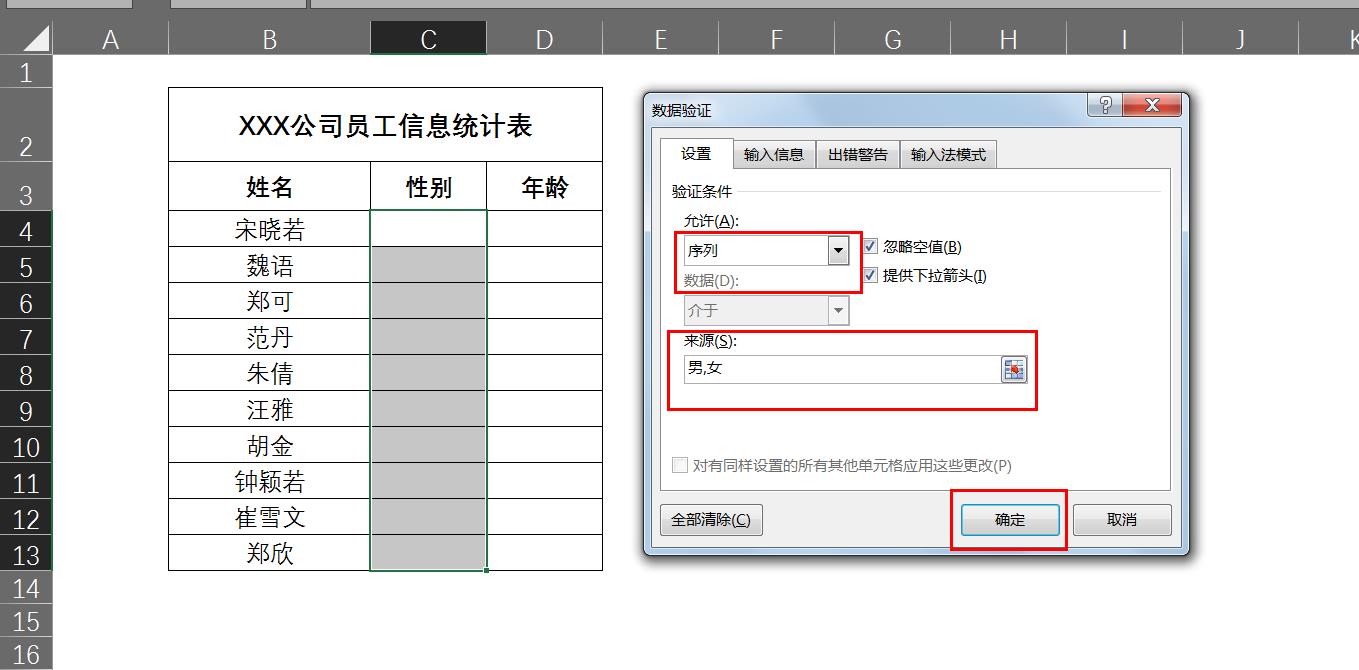Select row 7 header

tap(26, 337)
